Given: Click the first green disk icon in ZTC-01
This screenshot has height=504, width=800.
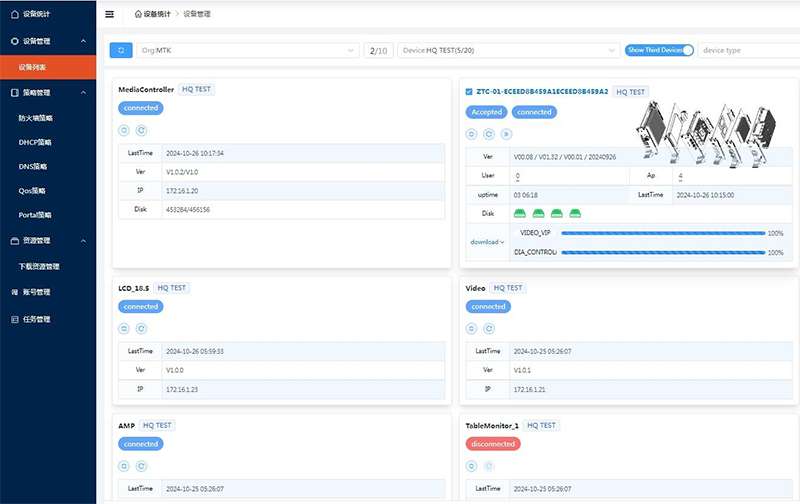Looking at the screenshot, I should [x=519, y=213].
